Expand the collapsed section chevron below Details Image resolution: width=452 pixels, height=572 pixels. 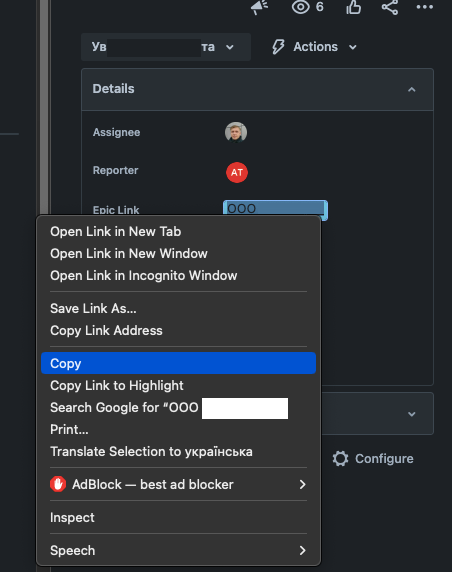412,414
